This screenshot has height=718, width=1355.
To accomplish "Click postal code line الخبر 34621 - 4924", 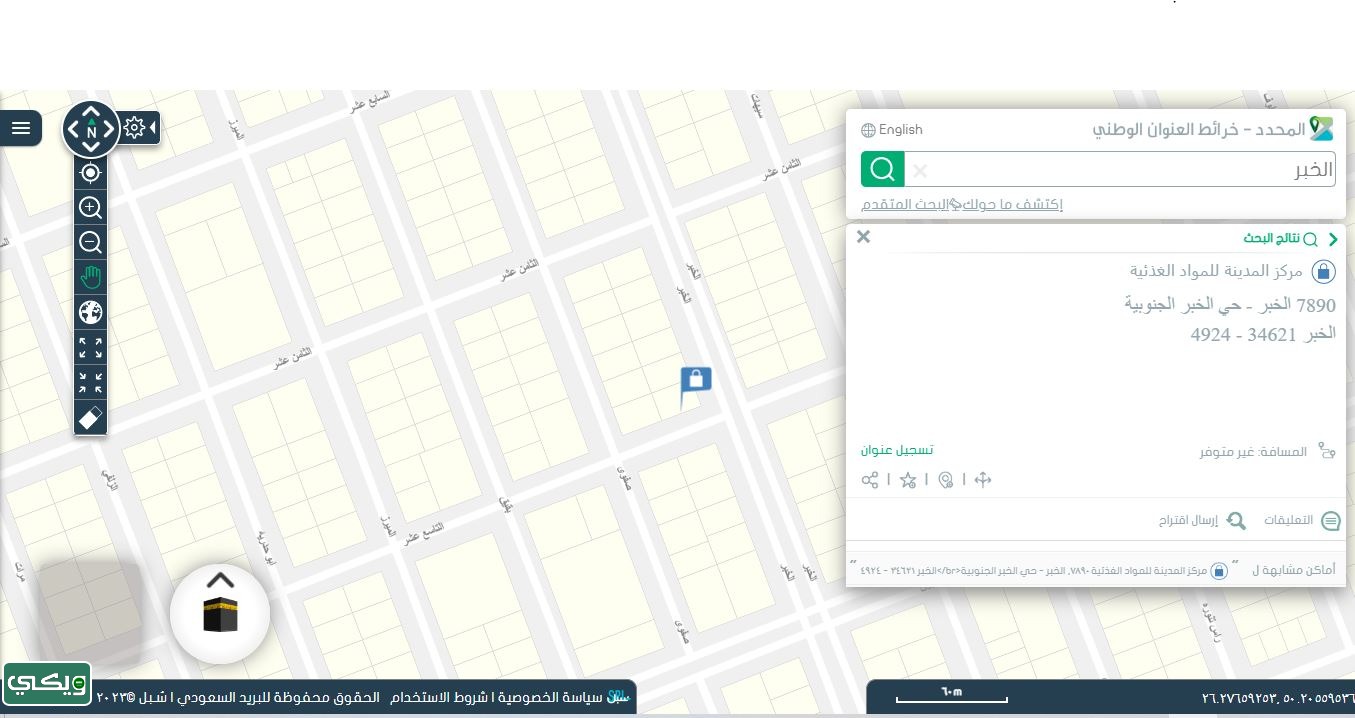I will [1263, 333].
